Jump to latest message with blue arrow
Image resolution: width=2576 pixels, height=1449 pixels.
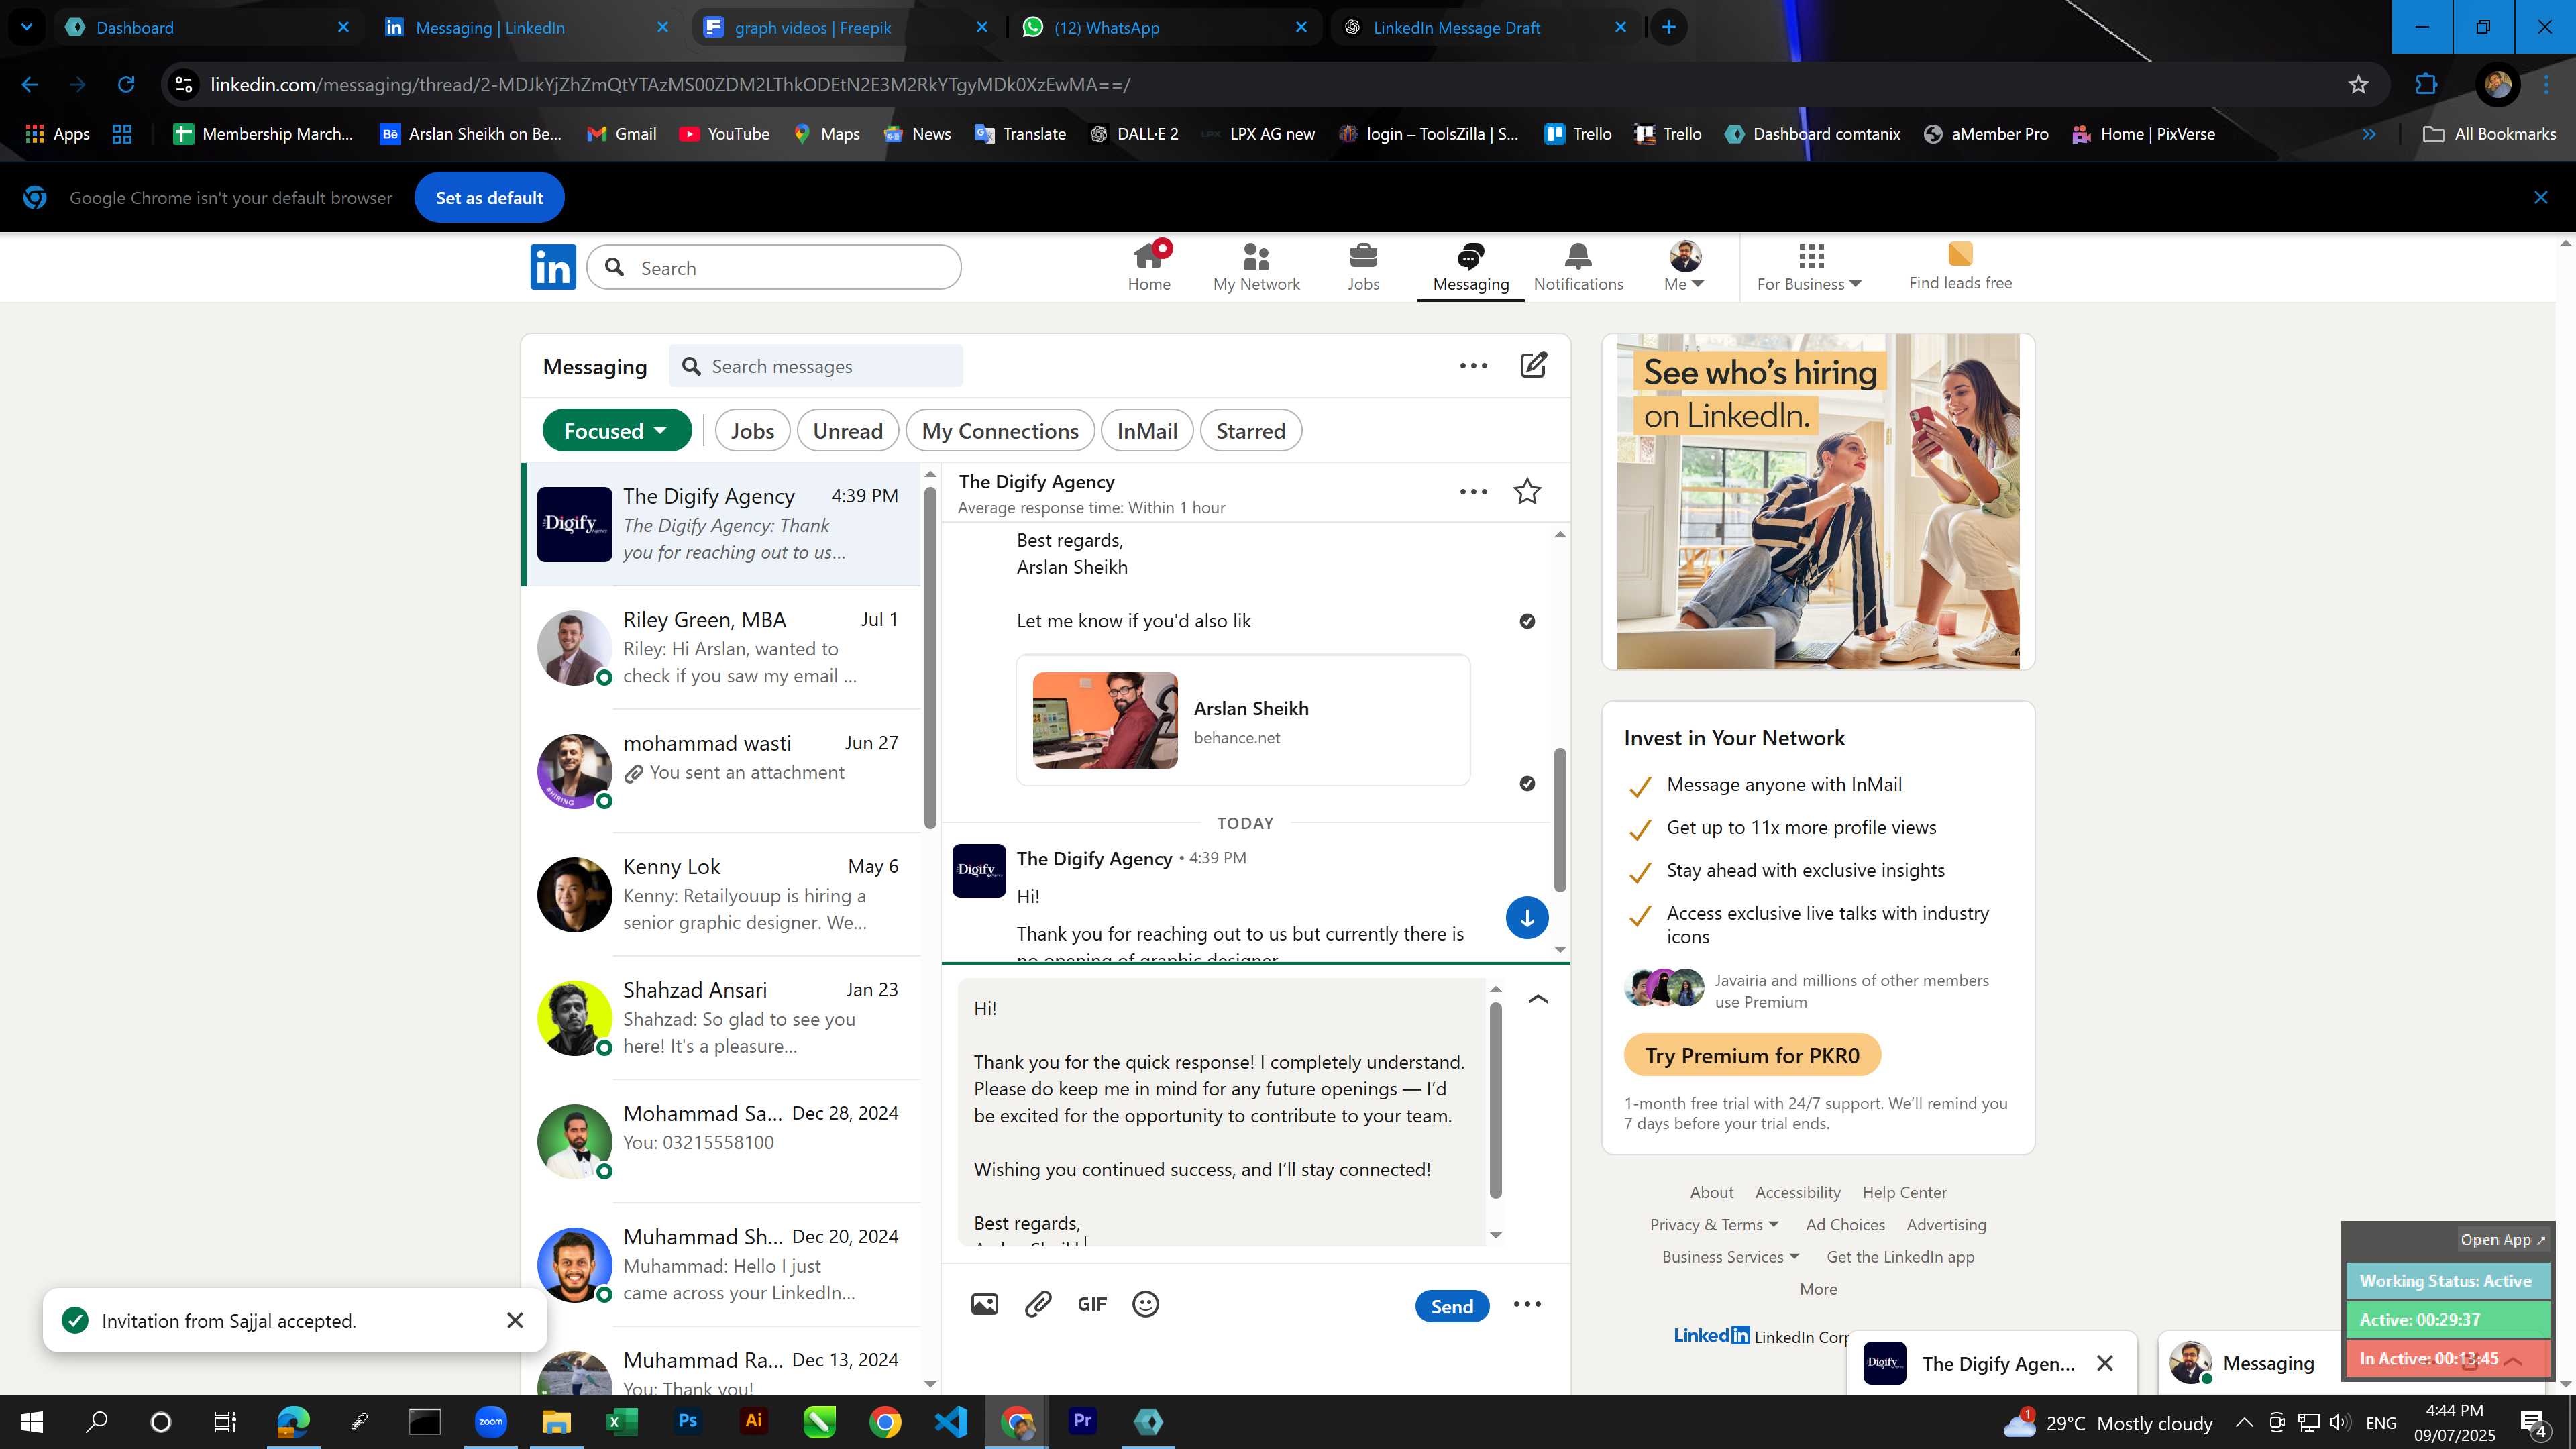point(1527,918)
